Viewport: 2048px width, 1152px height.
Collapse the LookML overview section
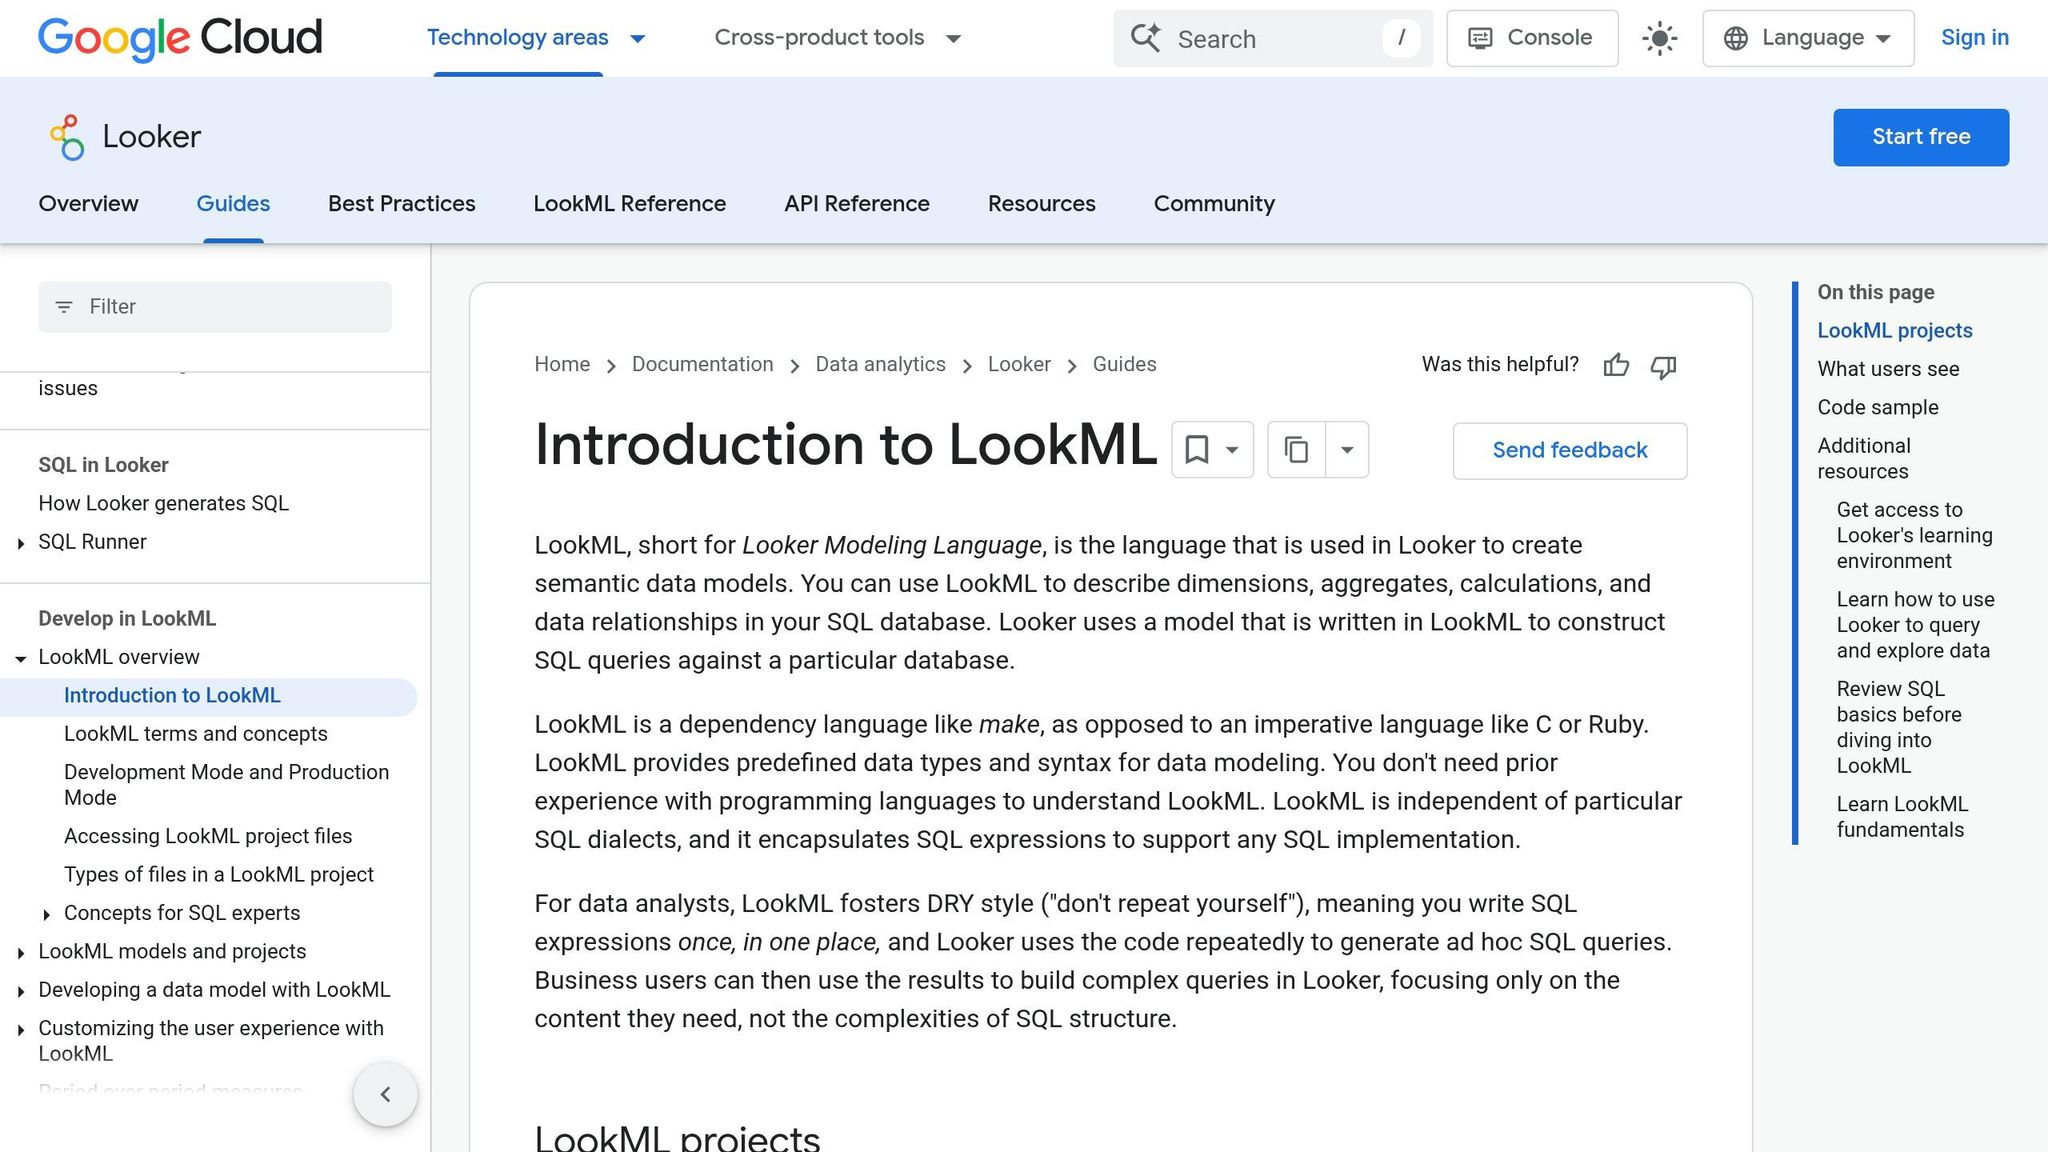[21, 658]
